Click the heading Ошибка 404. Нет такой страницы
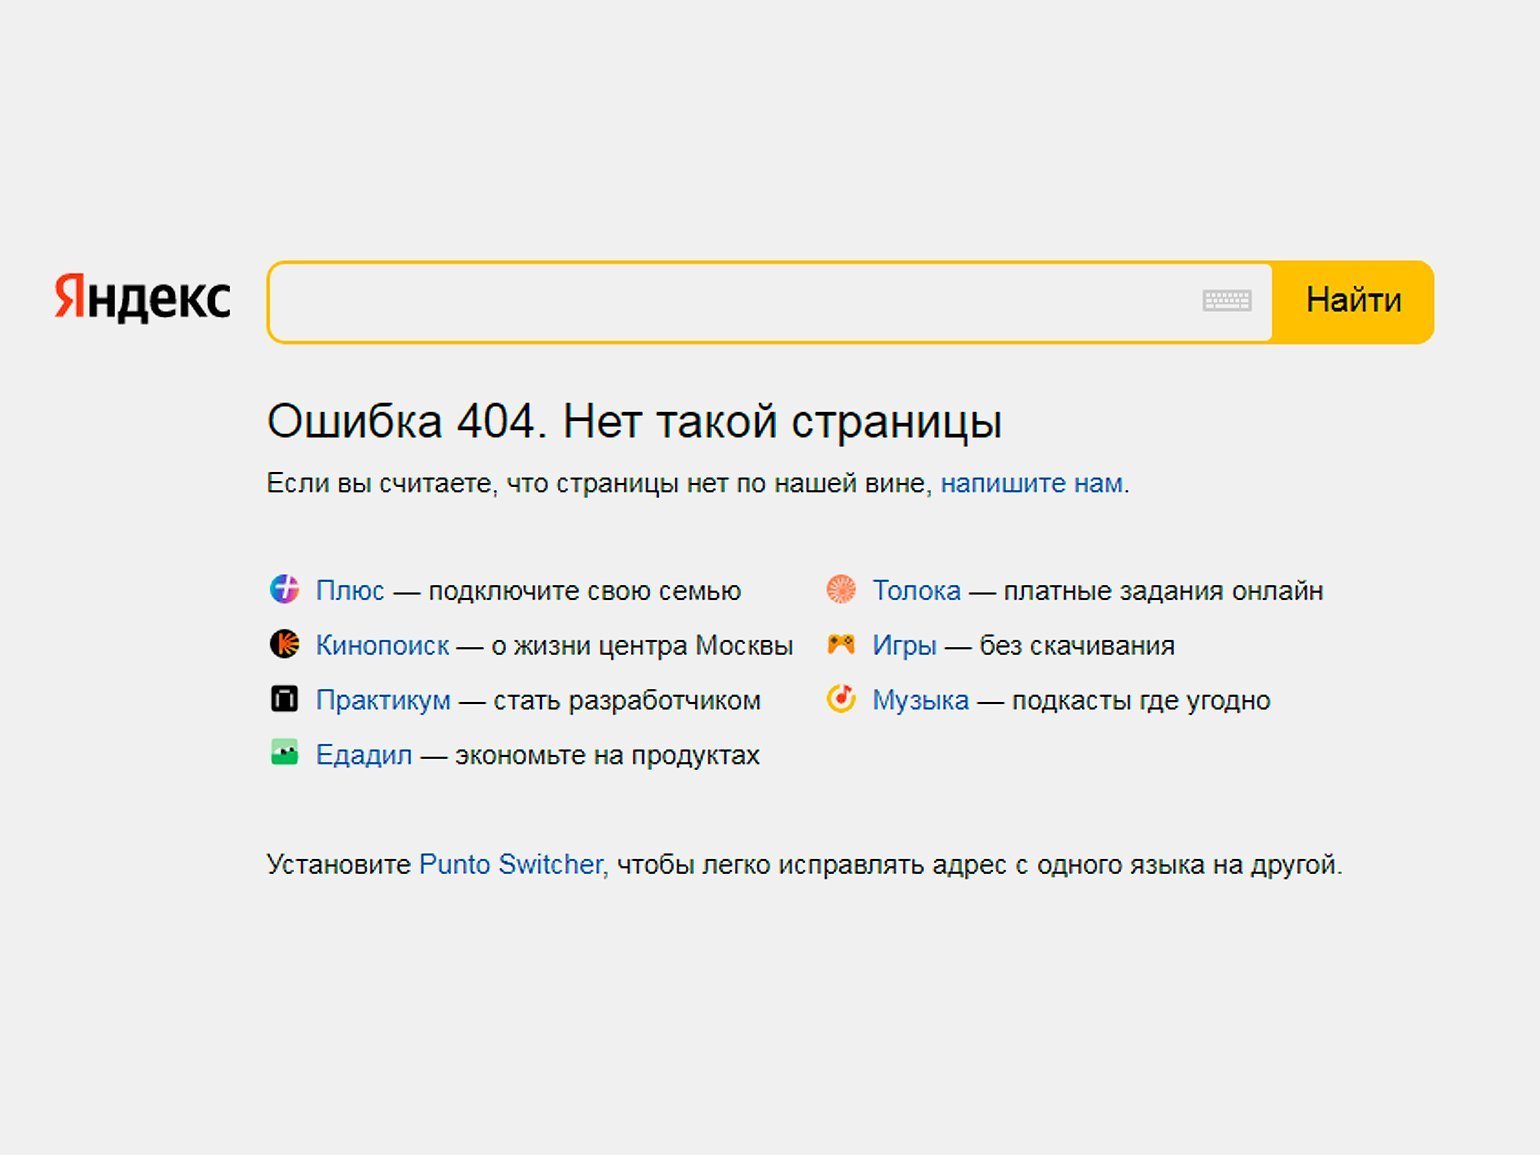1540x1155 pixels. [x=634, y=421]
